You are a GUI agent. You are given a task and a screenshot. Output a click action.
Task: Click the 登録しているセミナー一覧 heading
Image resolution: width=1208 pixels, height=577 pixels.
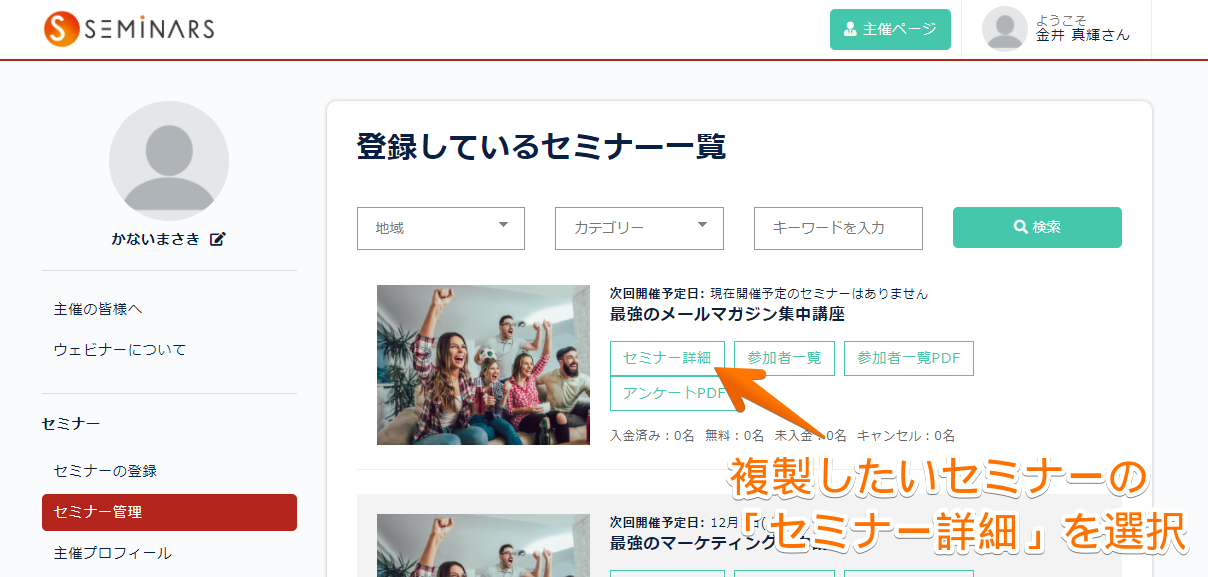click(x=541, y=147)
